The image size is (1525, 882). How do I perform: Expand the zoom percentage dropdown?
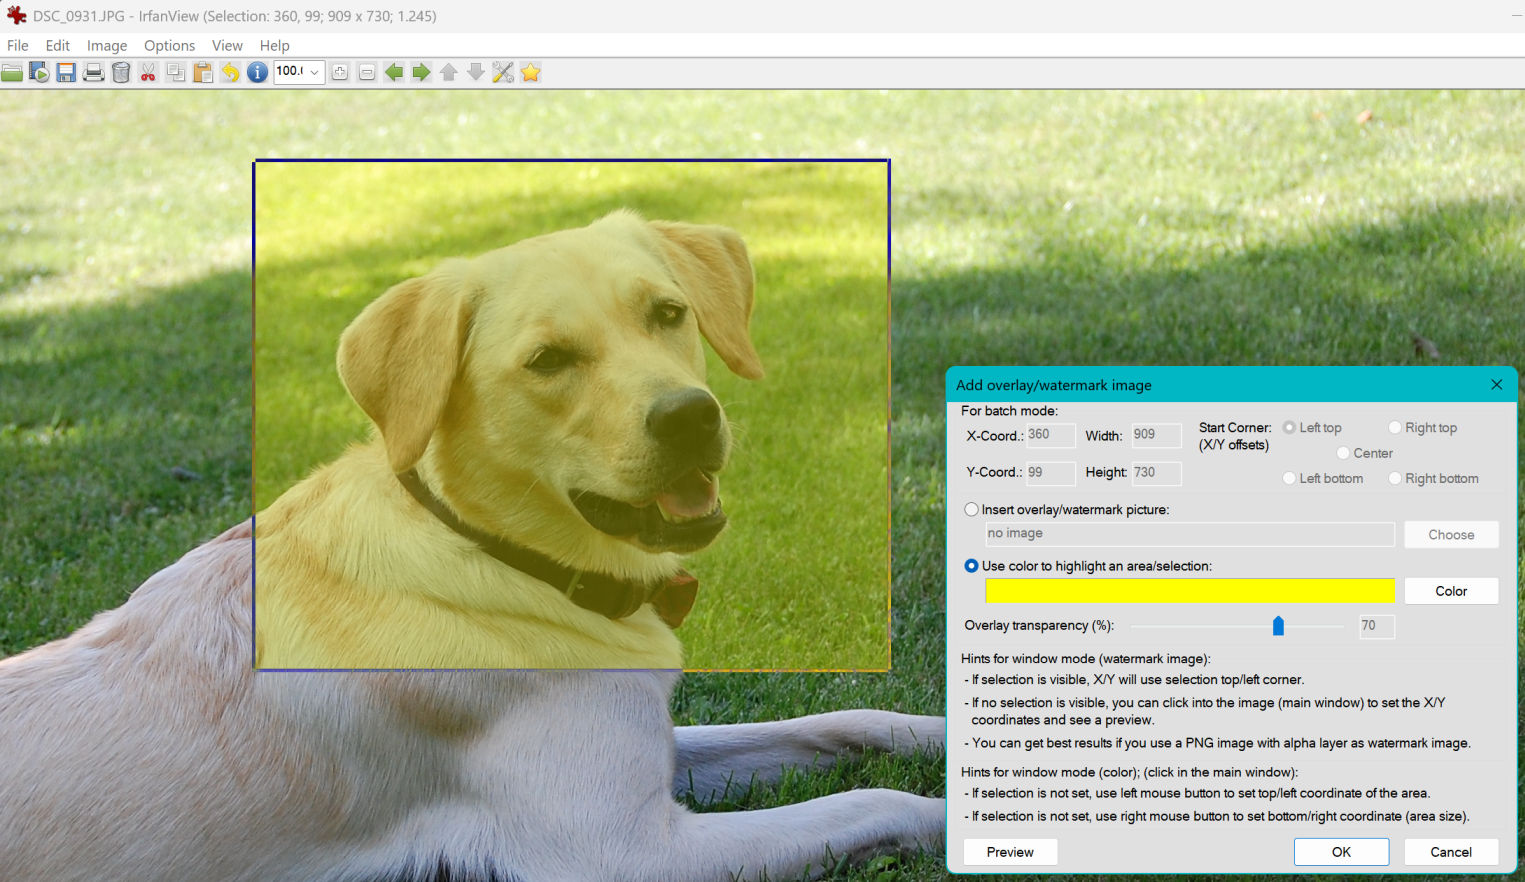(314, 72)
